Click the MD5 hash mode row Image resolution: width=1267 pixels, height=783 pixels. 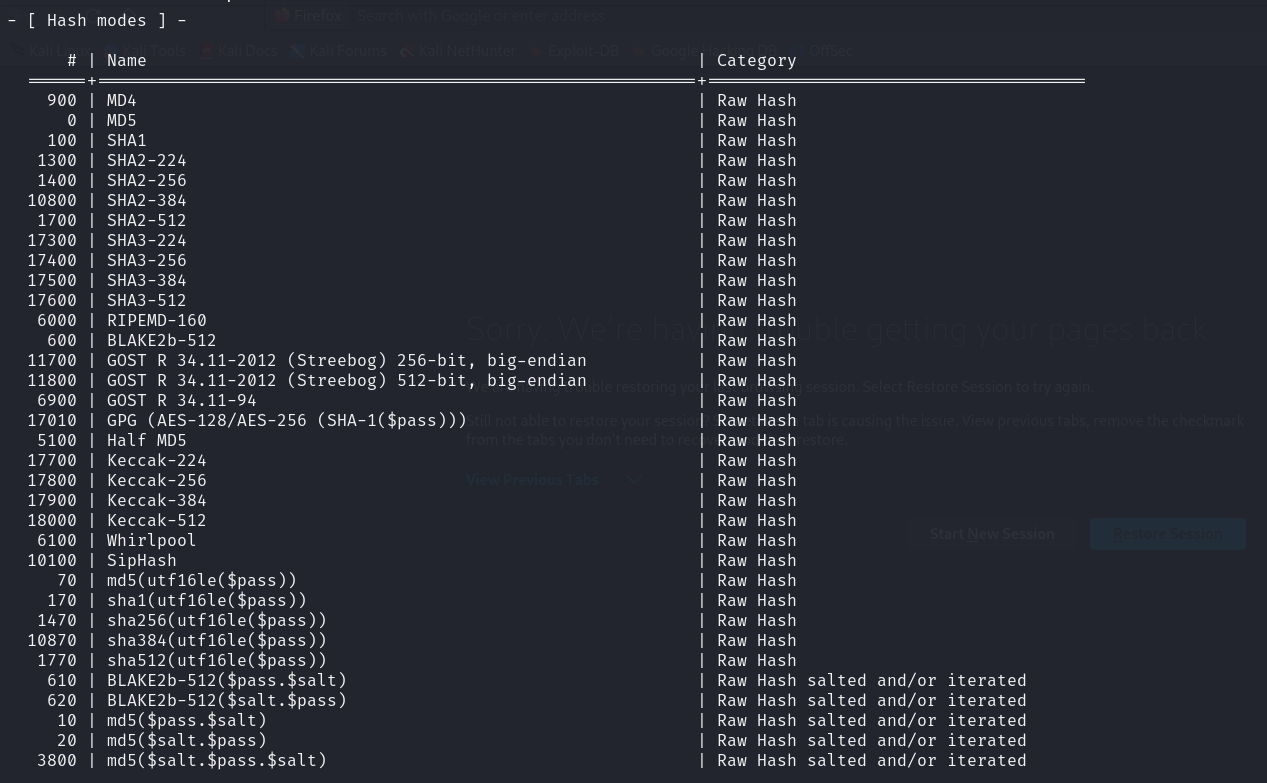tap(122, 120)
